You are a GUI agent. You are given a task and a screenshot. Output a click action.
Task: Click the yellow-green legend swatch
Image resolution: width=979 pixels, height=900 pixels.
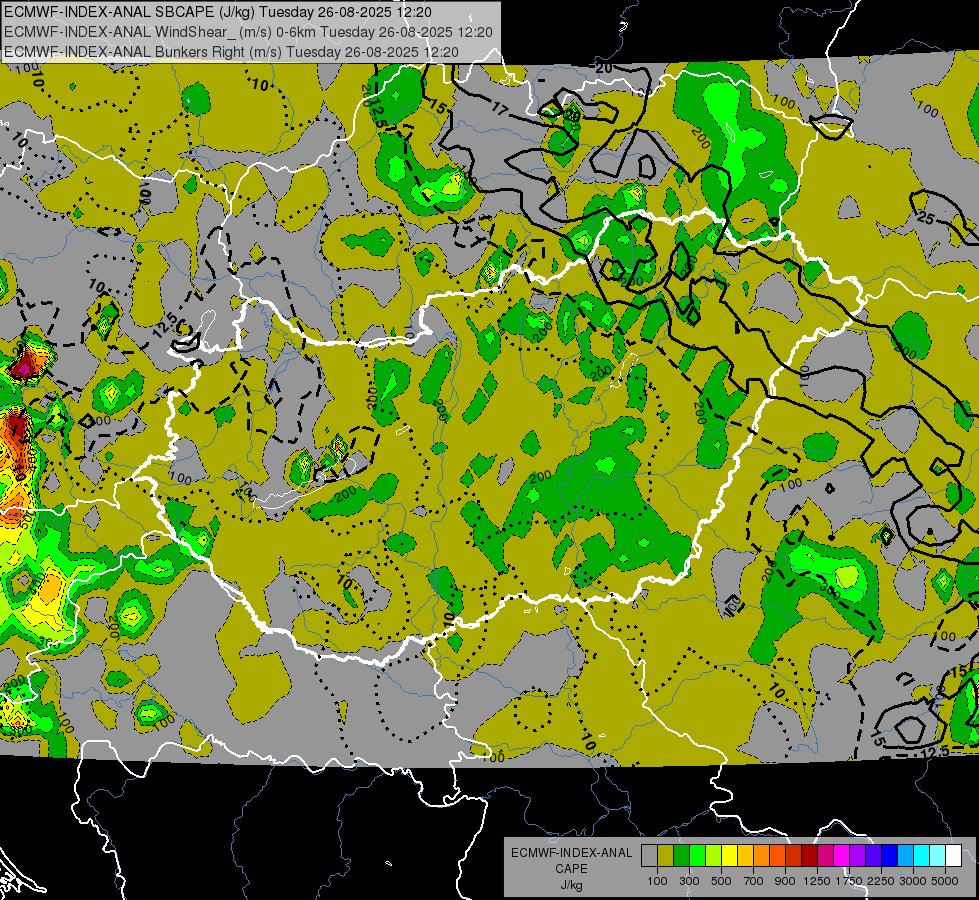coord(714,856)
